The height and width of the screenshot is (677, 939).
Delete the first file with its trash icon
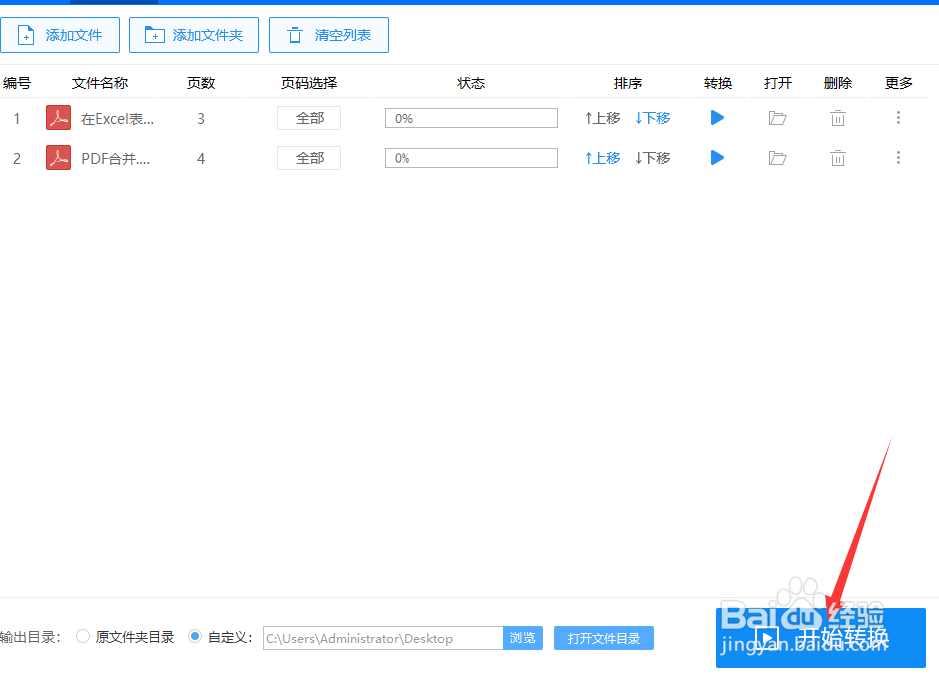(837, 117)
